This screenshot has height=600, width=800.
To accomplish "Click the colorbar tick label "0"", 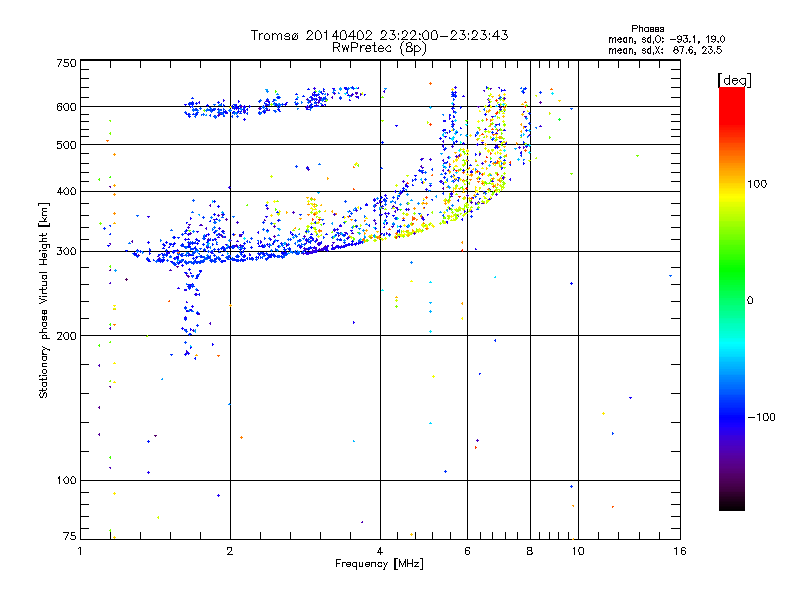I will 750,300.
